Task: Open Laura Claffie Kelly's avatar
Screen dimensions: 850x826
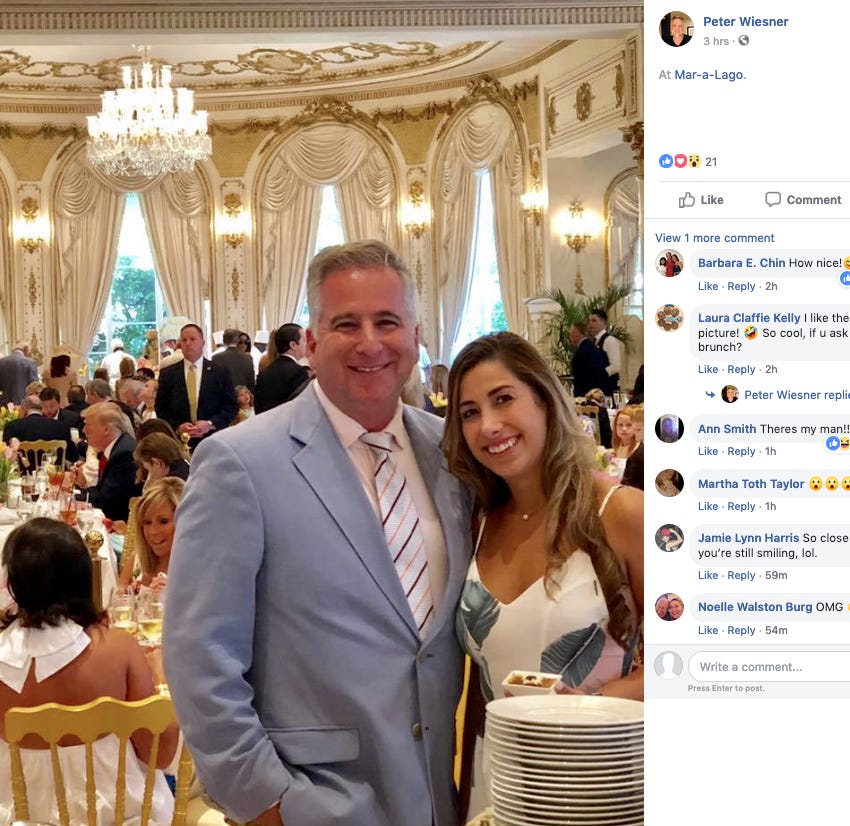Action: [x=669, y=318]
